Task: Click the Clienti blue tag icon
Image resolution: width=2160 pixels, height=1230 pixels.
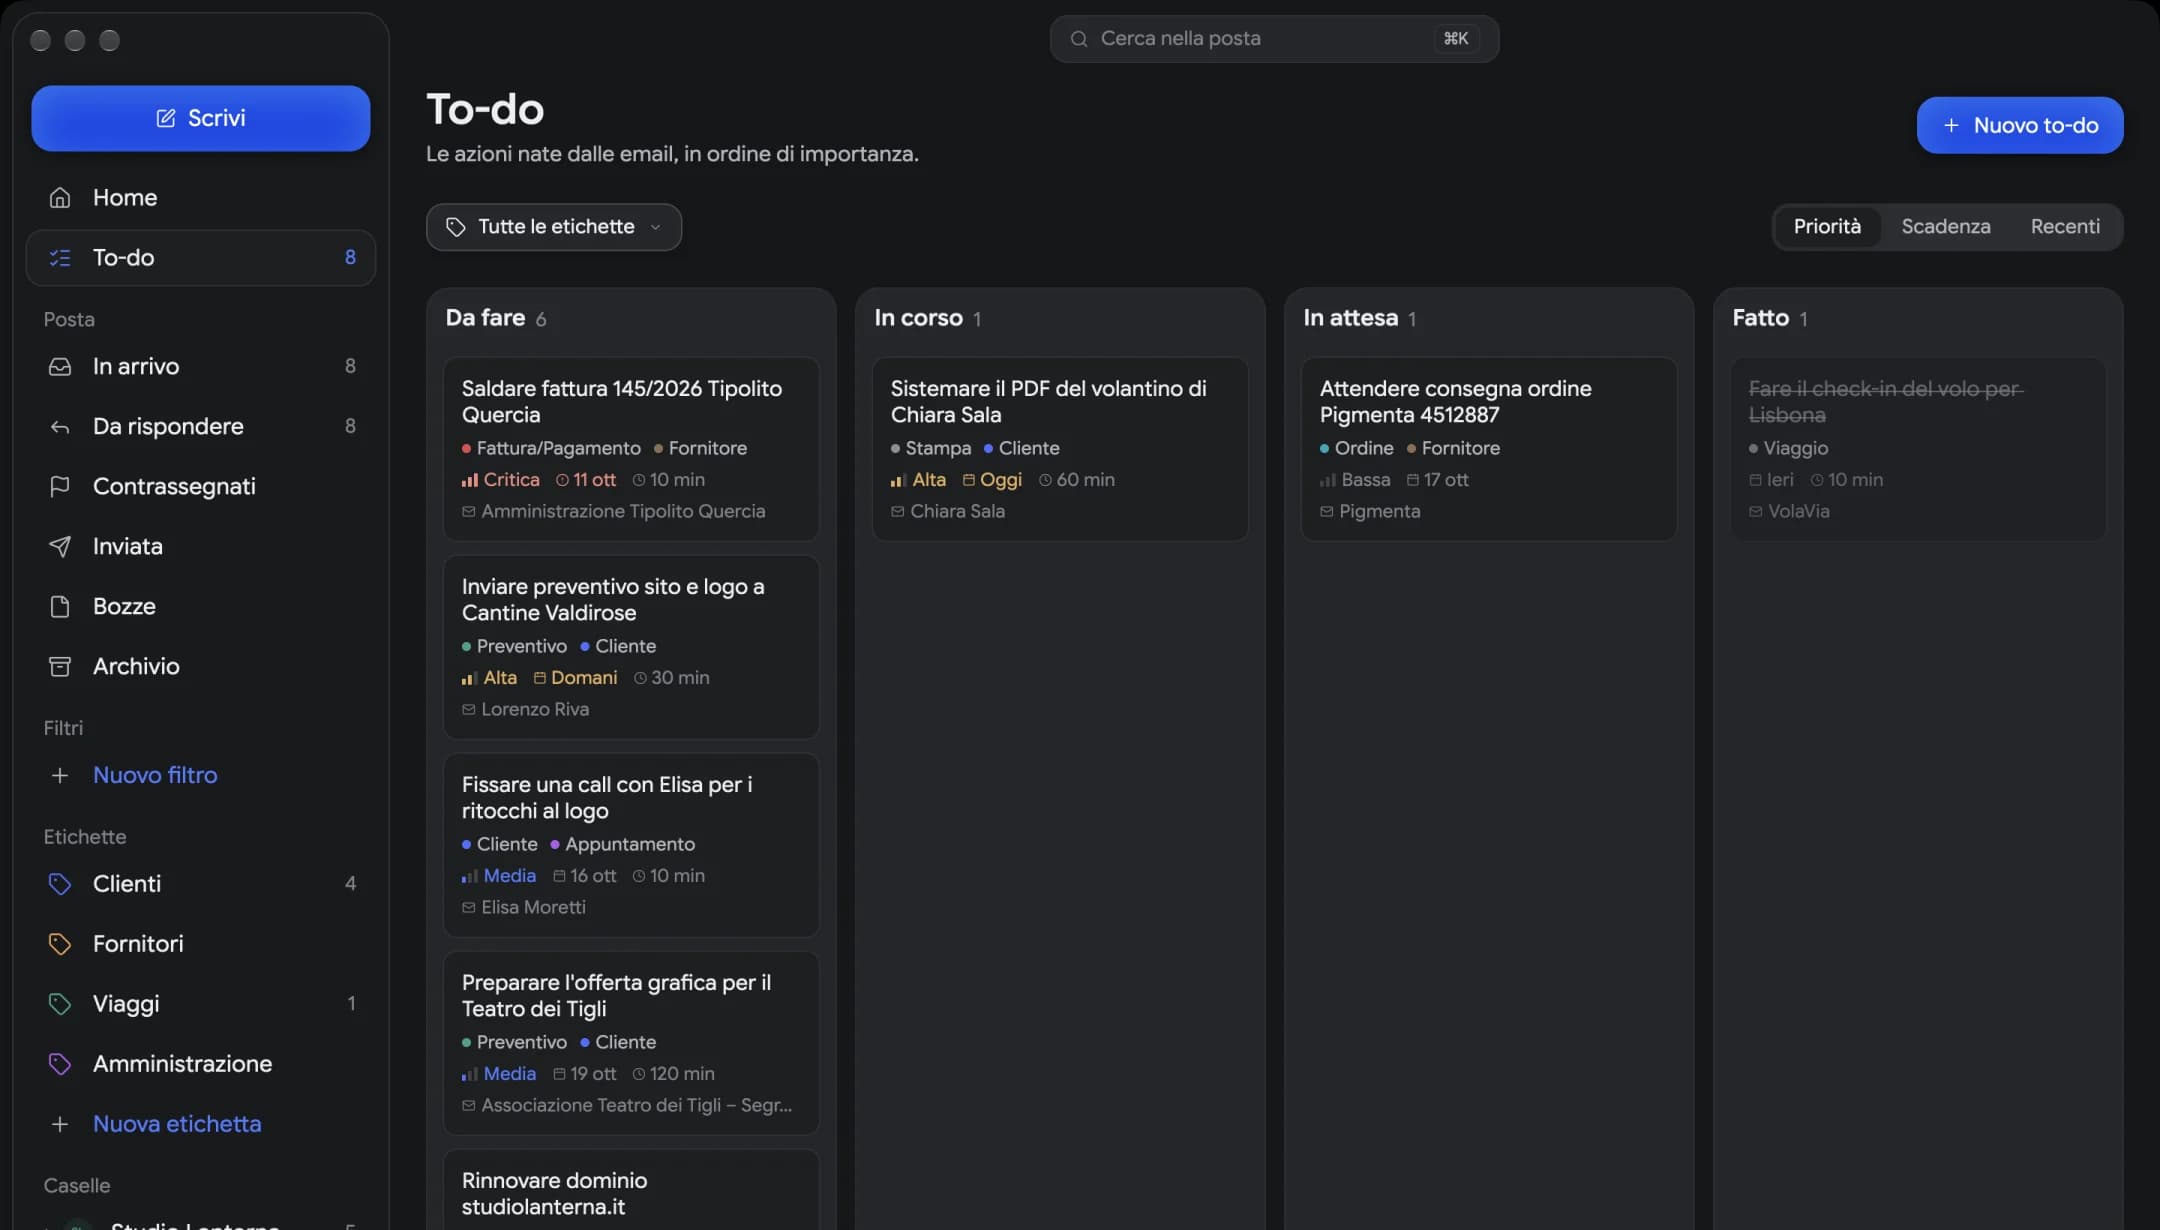Action: [x=60, y=884]
